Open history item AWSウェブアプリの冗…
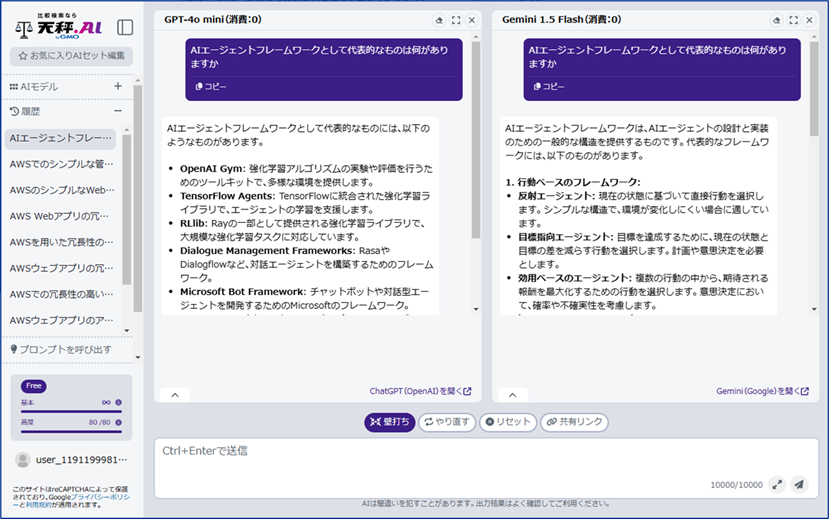 [x=61, y=268]
